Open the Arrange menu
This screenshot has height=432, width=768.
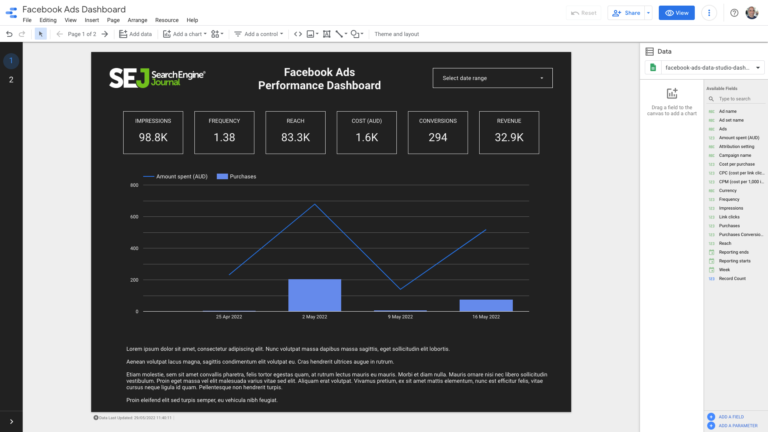137,20
